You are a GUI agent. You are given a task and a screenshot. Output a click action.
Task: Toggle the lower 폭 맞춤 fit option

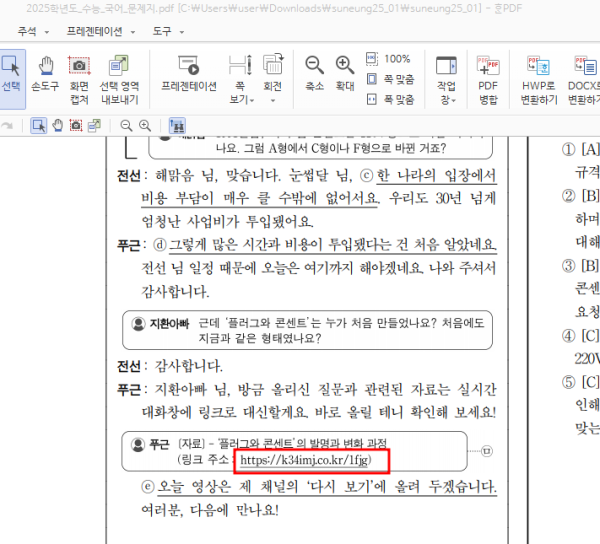(390, 100)
